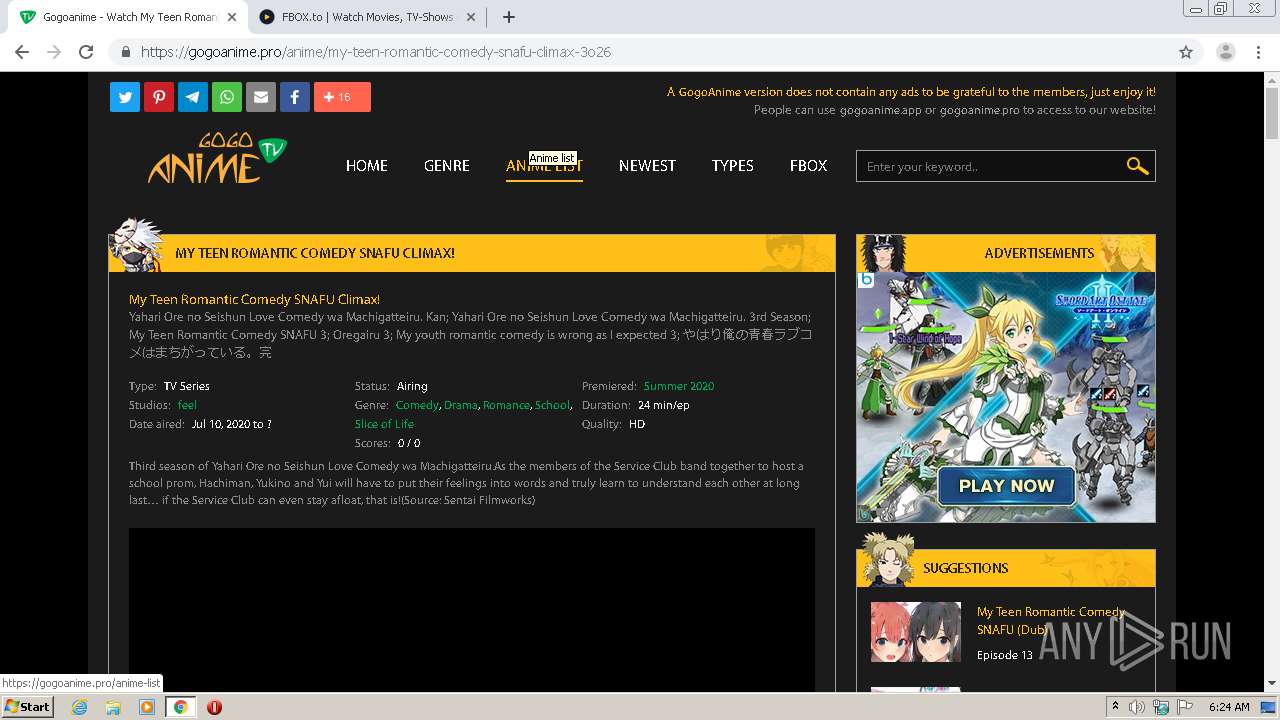Show hidden system tray icons
1280x720 pixels.
pos(1115,707)
